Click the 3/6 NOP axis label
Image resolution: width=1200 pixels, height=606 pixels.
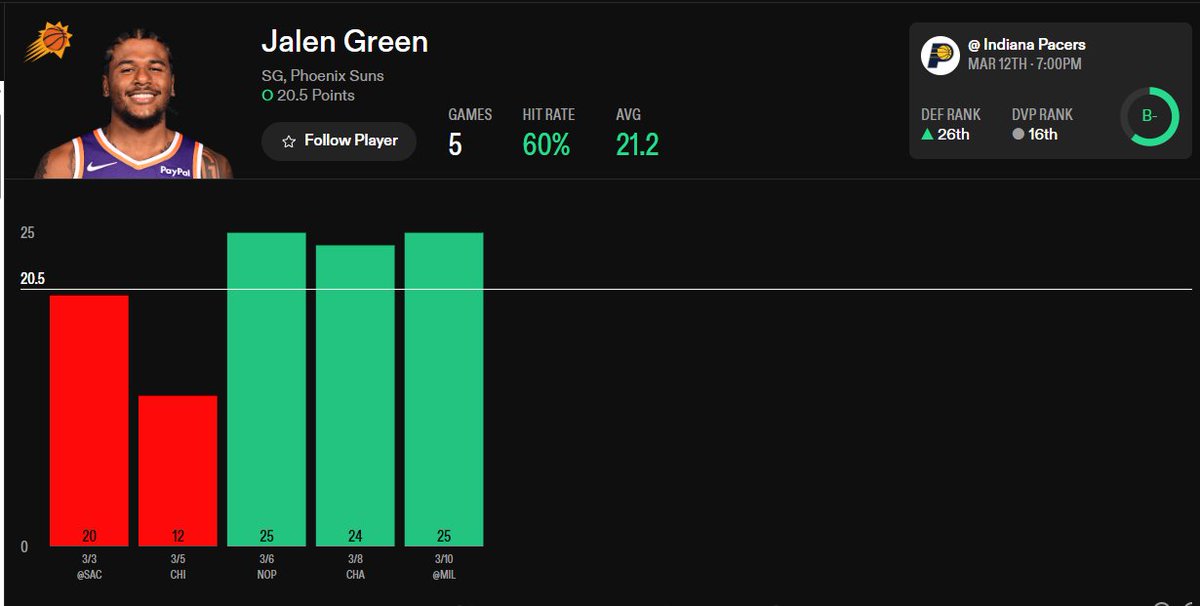tap(266, 567)
